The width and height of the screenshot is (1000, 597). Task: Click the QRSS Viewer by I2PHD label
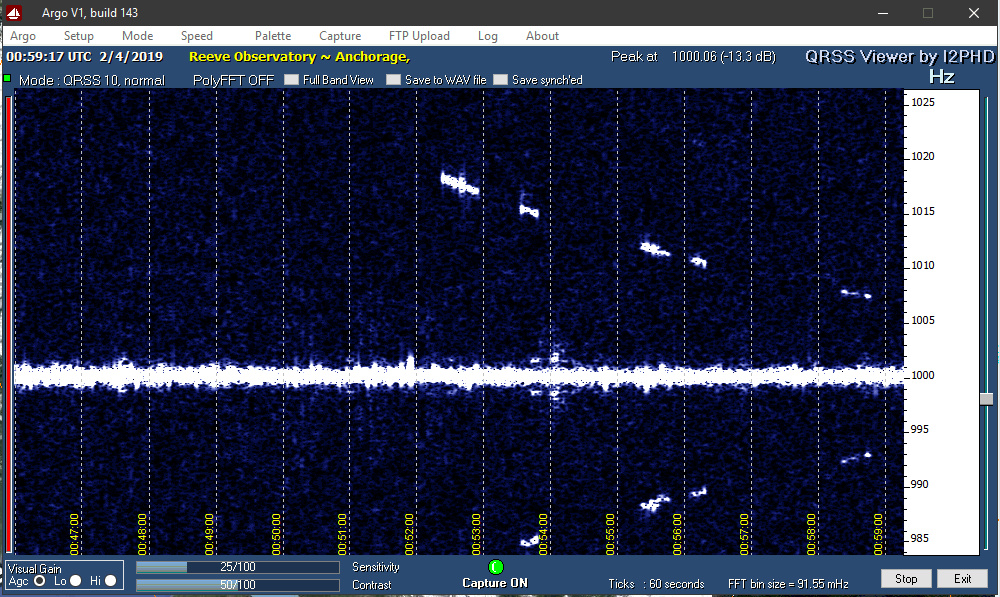pos(899,57)
